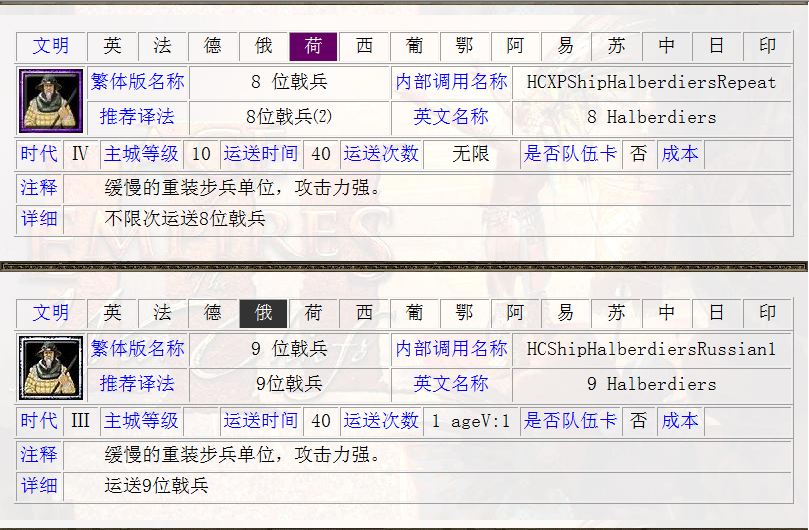Viewport: 809px width, 530px height.
Task: Select 日 civilization in the second card
Action: tap(717, 313)
